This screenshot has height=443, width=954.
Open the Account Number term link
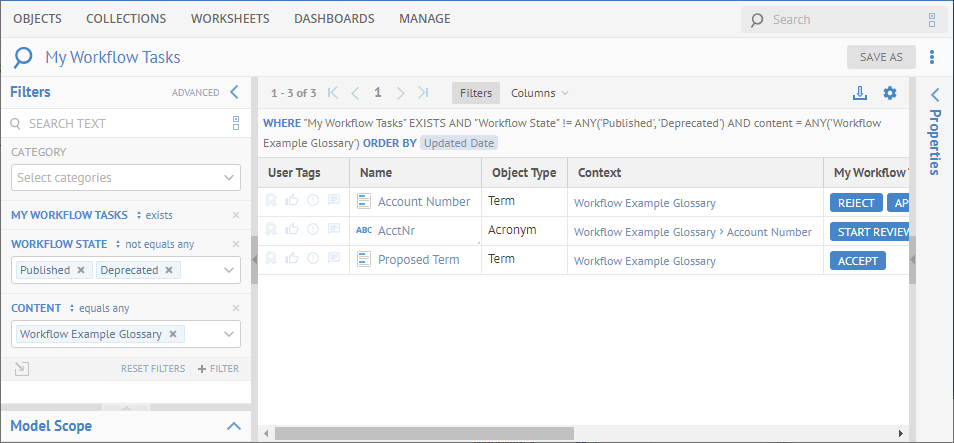click(x=423, y=201)
